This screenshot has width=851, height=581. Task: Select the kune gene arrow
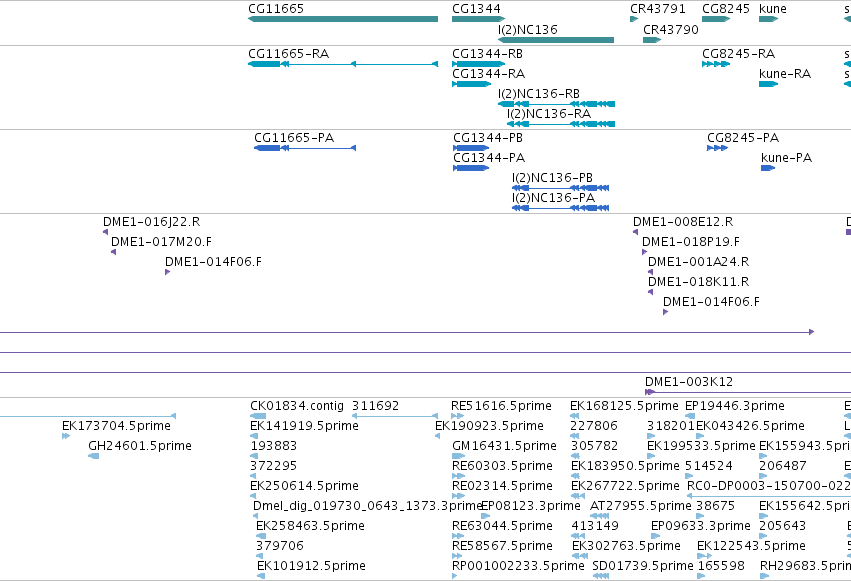(769, 19)
